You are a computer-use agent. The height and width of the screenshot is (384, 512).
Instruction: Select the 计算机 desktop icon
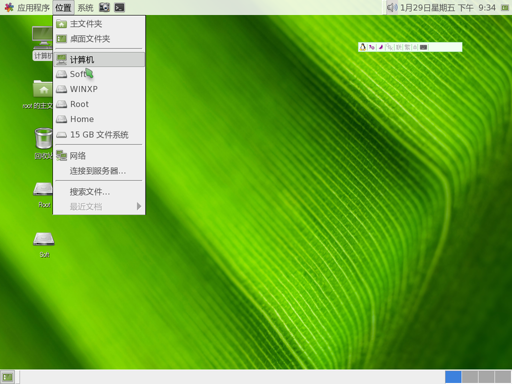(42, 43)
